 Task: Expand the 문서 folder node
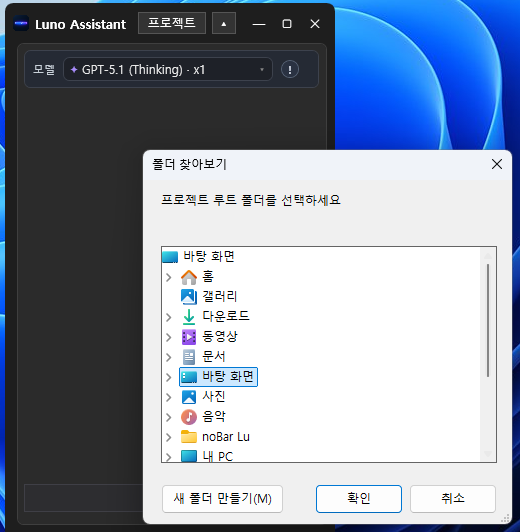(x=169, y=357)
